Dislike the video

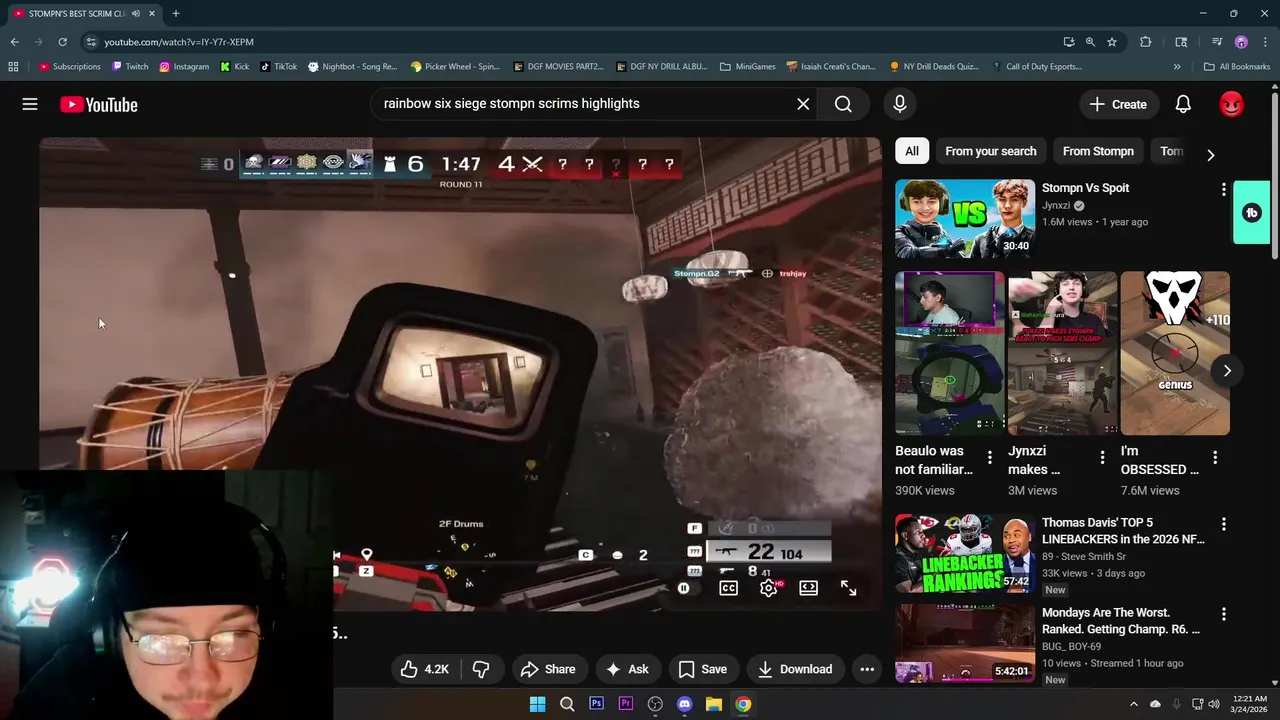[x=481, y=669]
